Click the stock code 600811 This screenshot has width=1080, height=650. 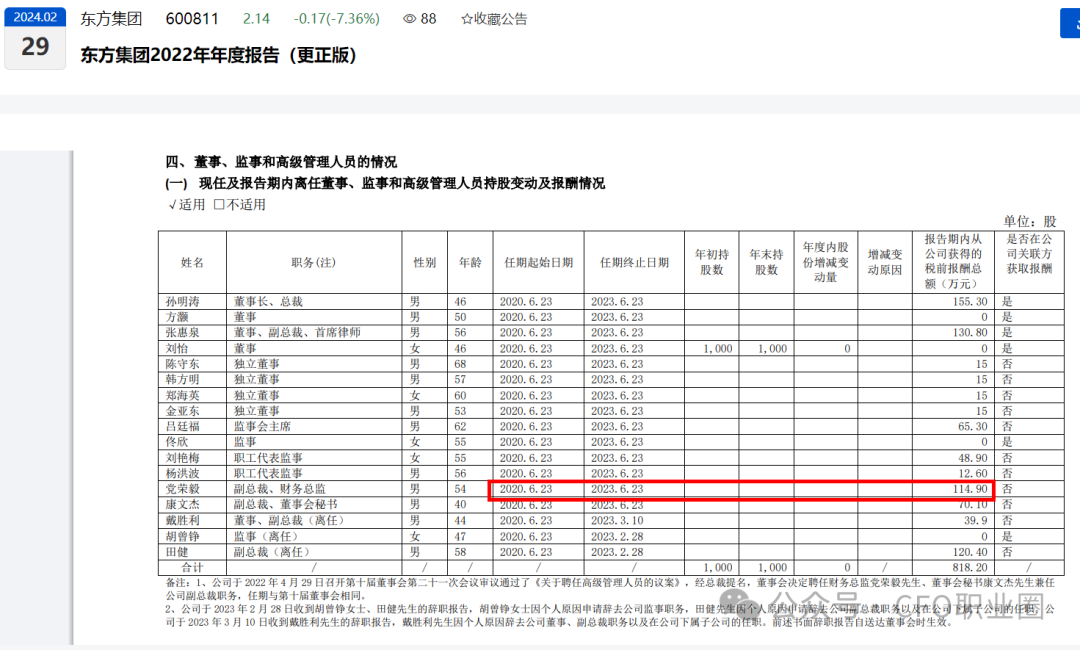(192, 19)
